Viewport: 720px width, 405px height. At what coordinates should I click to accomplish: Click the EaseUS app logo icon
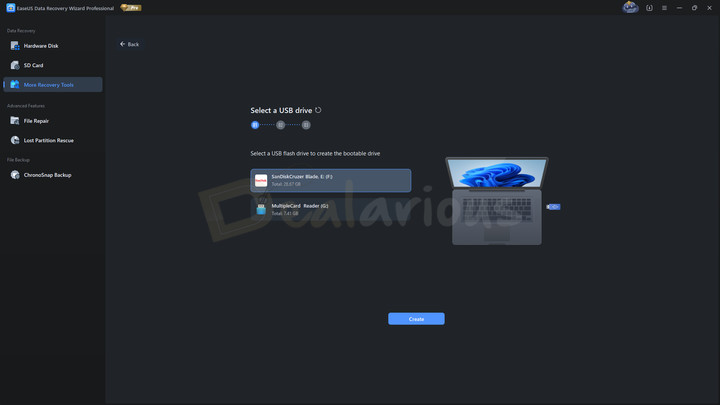click(x=10, y=8)
